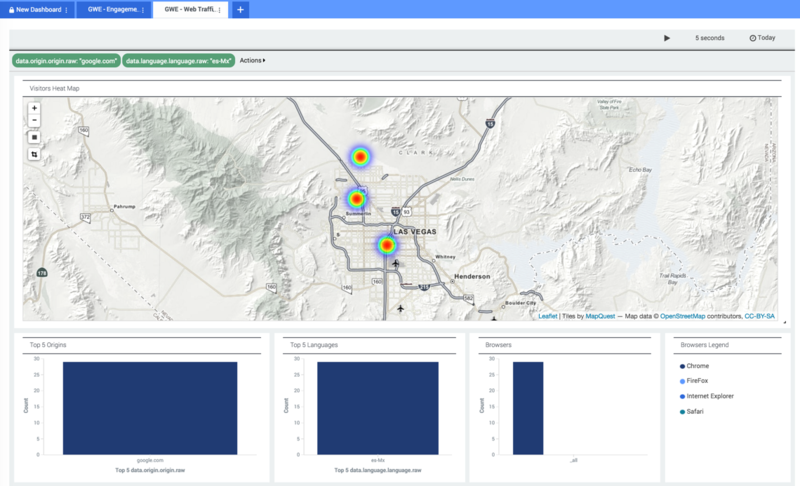The width and height of the screenshot is (800, 486).
Task: Open the 5 seconds refresh interval selector
Action: pos(709,38)
